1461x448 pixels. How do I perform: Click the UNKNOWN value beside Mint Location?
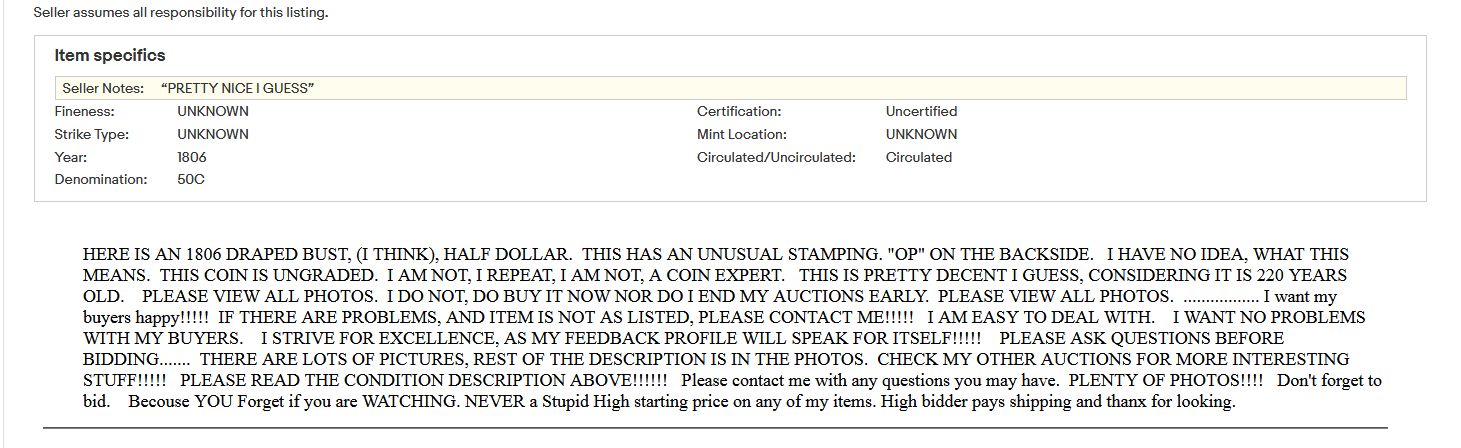coord(921,135)
